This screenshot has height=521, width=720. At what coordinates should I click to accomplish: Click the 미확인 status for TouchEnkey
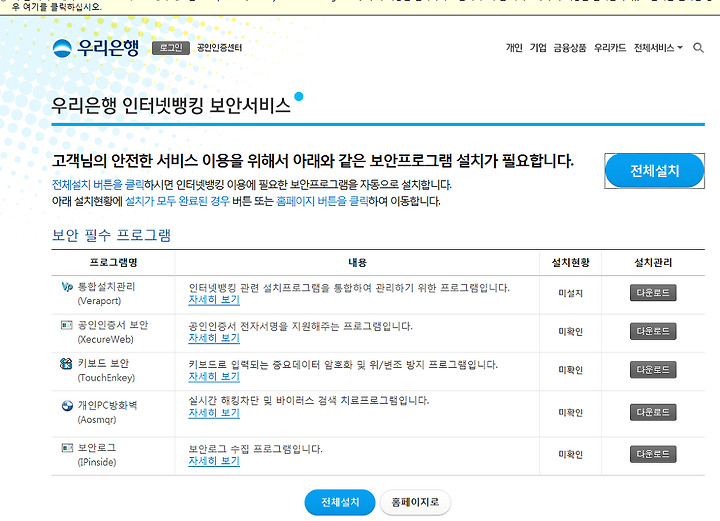click(570, 370)
